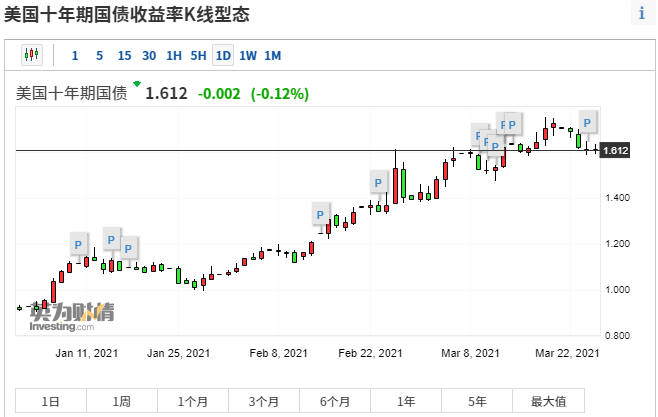
Task: Select the 1日 range tab
Action: [51, 401]
